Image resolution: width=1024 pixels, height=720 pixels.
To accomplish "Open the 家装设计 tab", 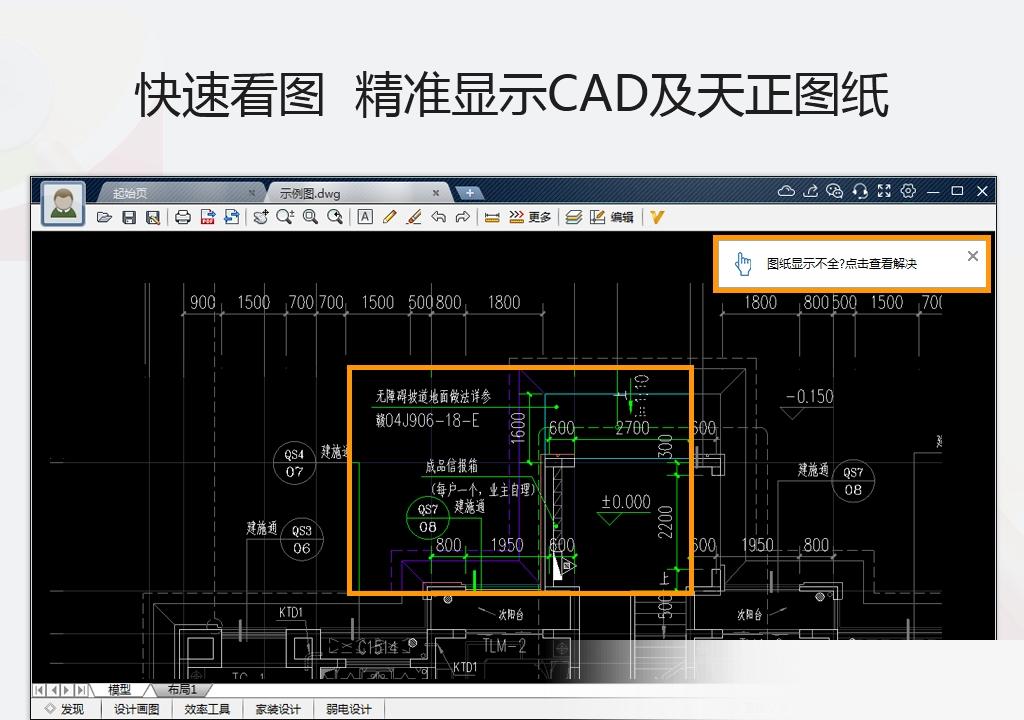I will click(278, 709).
